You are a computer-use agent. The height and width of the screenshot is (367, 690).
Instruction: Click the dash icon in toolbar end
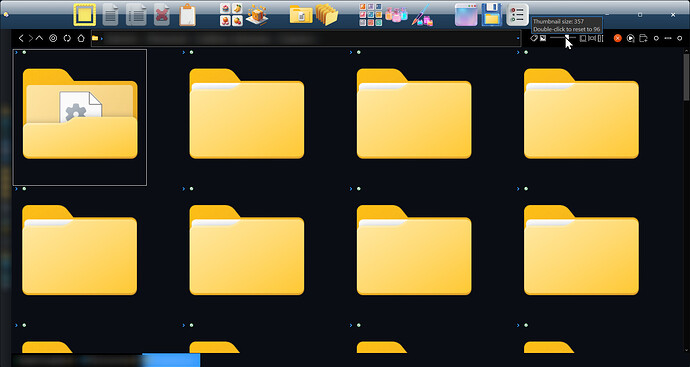(668, 38)
